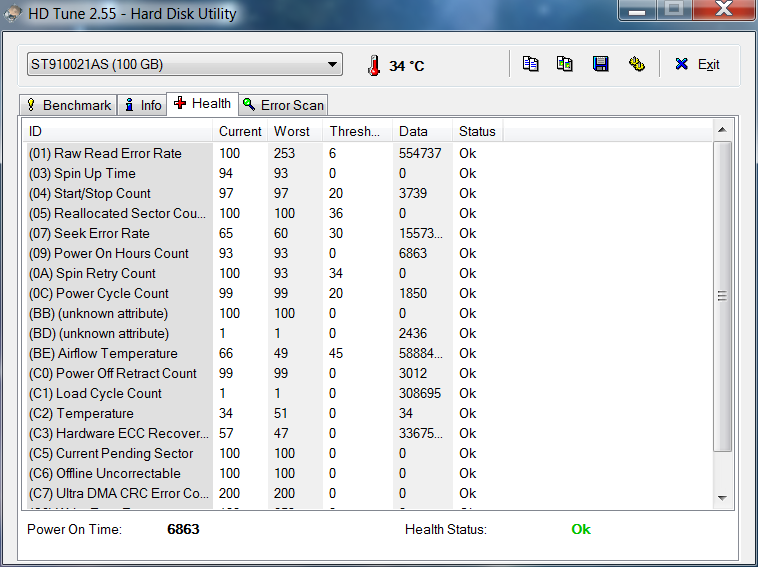The width and height of the screenshot is (758, 567).
Task: Click the scrollbar up arrow
Action: pyautogui.click(x=722, y=130)
